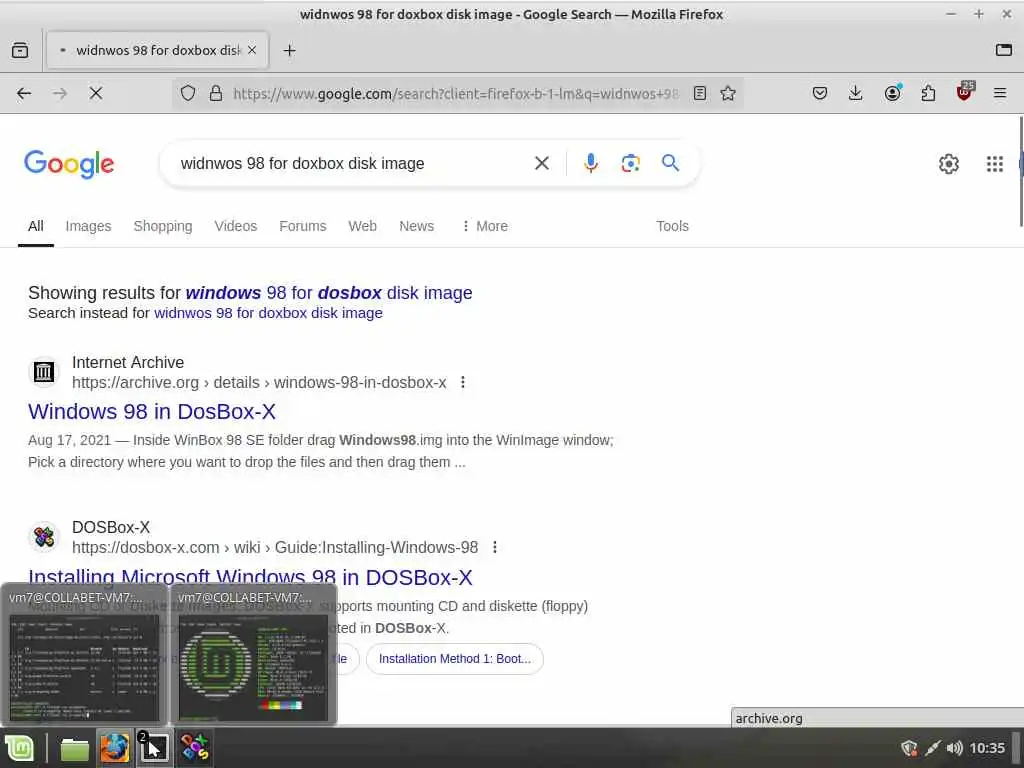Click the Google logo
The height and width of the screenshot is (768, 1024).
[69, 163]
